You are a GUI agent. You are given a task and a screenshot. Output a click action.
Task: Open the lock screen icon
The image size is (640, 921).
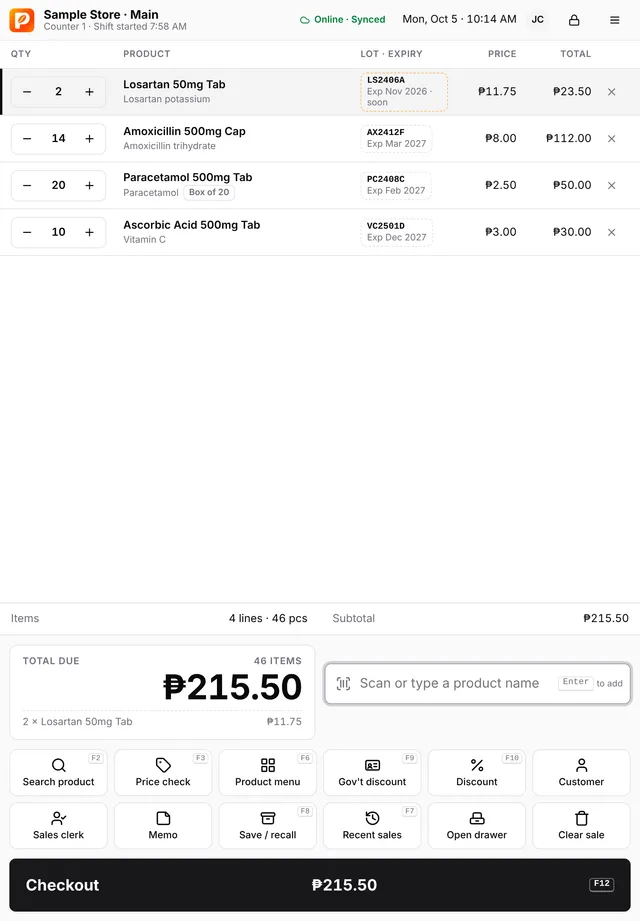point(574,20)
